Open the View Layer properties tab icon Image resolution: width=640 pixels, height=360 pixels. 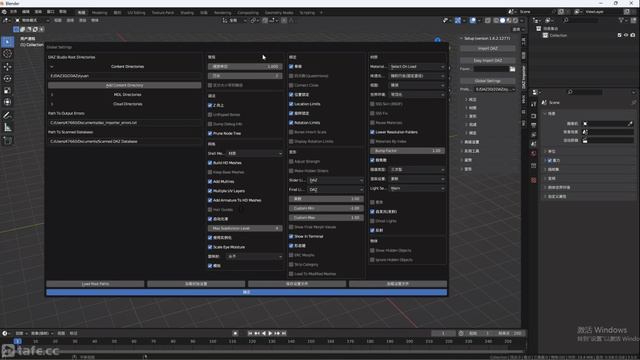point(533,135)
